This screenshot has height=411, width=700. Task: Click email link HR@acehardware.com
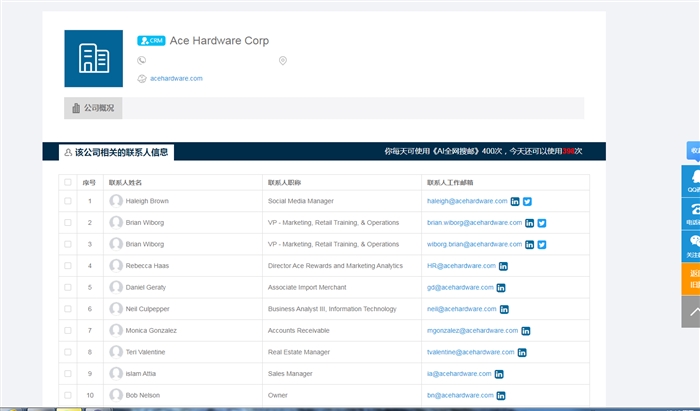(x=461, y=266)
